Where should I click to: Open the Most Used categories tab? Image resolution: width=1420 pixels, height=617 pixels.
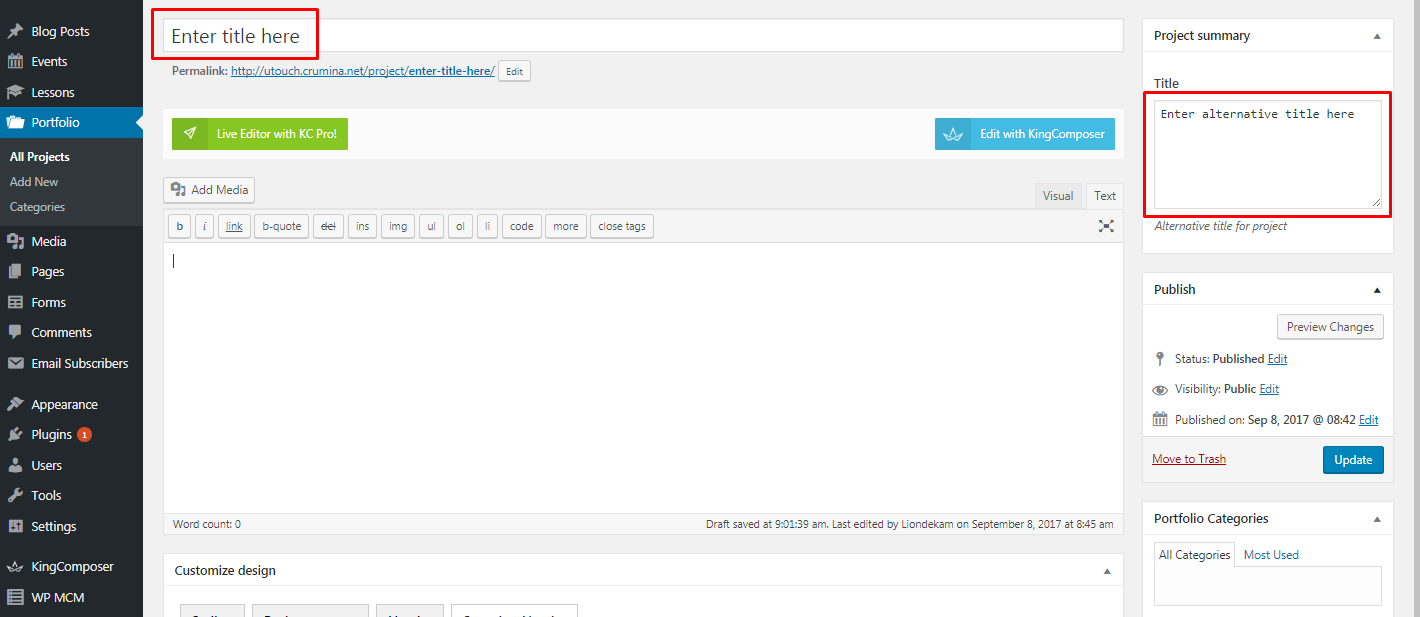pos(1270,555)
